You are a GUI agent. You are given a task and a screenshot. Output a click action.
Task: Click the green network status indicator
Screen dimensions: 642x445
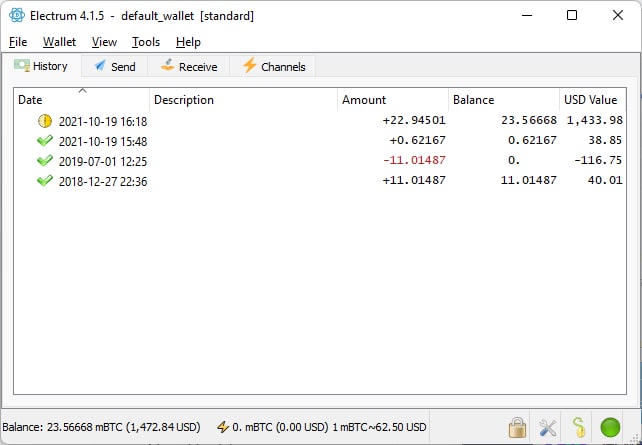(610, 427)
